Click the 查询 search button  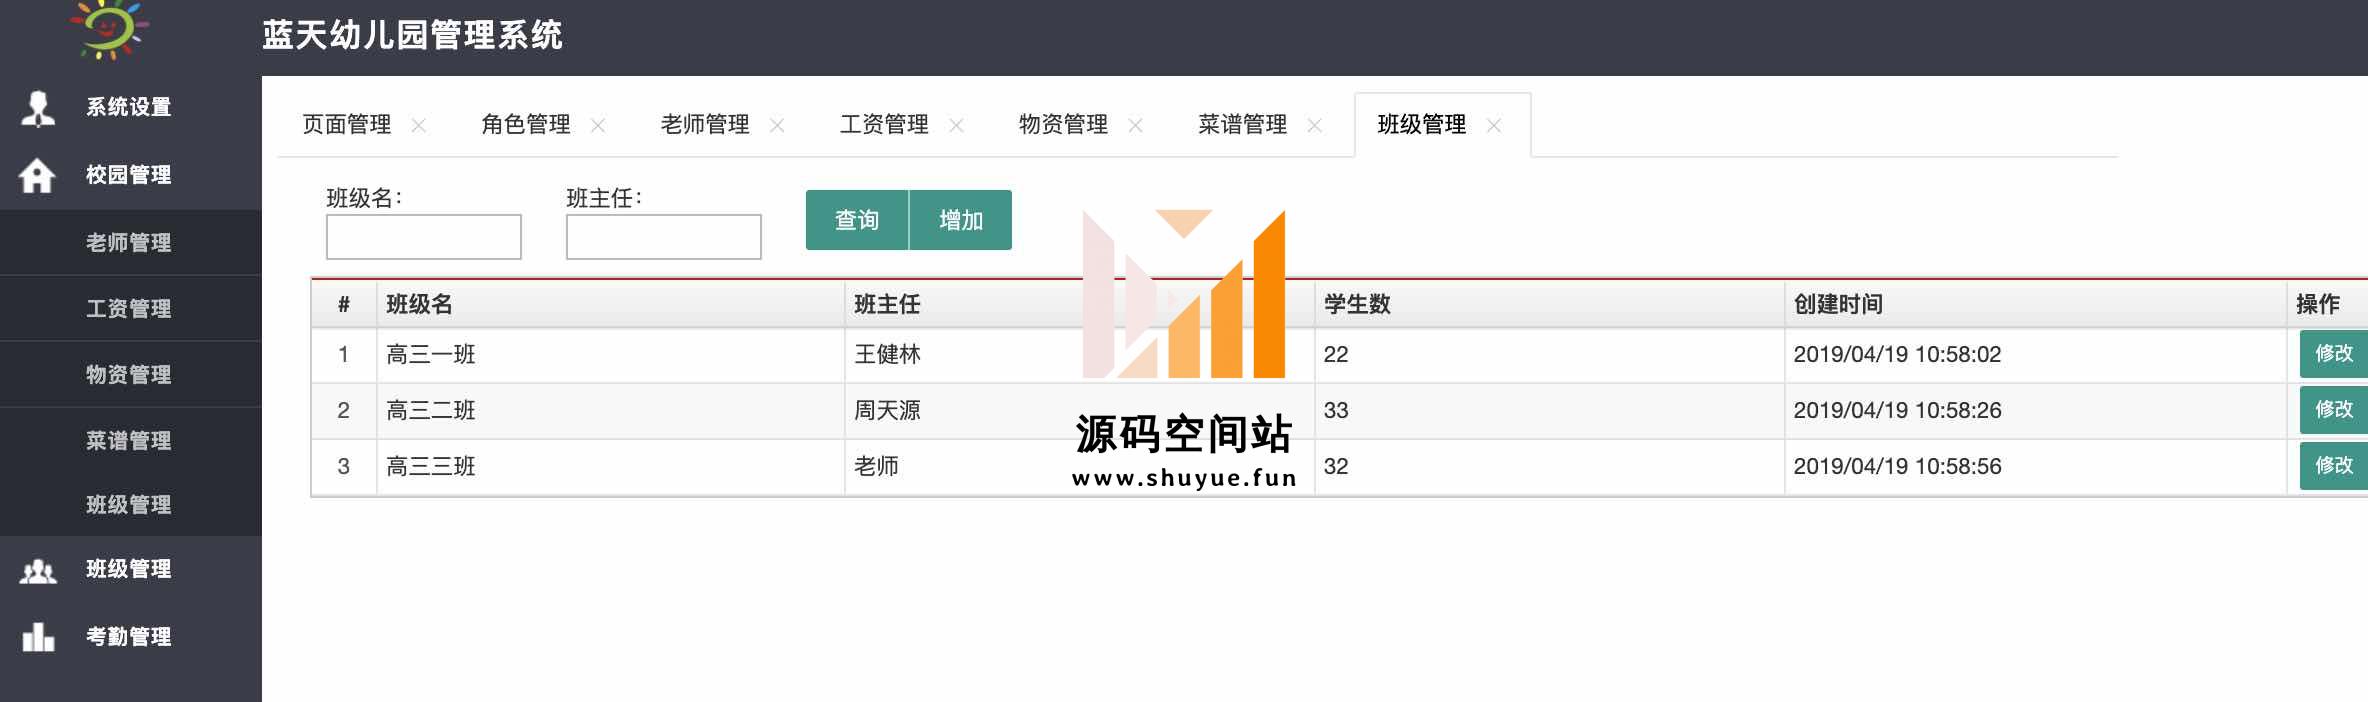coord(857,220)
